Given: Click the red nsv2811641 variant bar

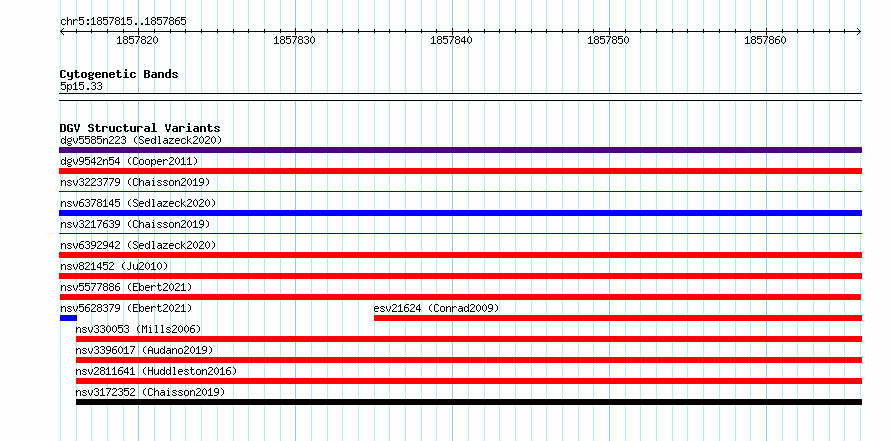Looking at the screenshot, I should coord(469,381).
